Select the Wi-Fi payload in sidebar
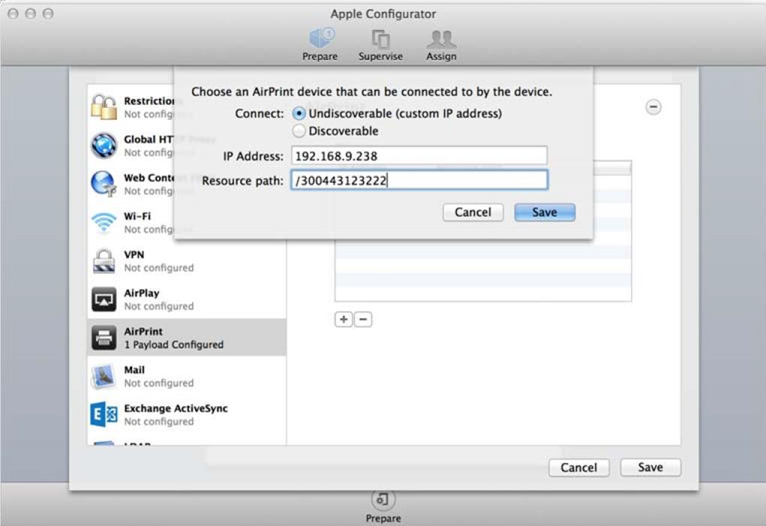This screenshot has width=766, height=526. click(x=105, y=222)
